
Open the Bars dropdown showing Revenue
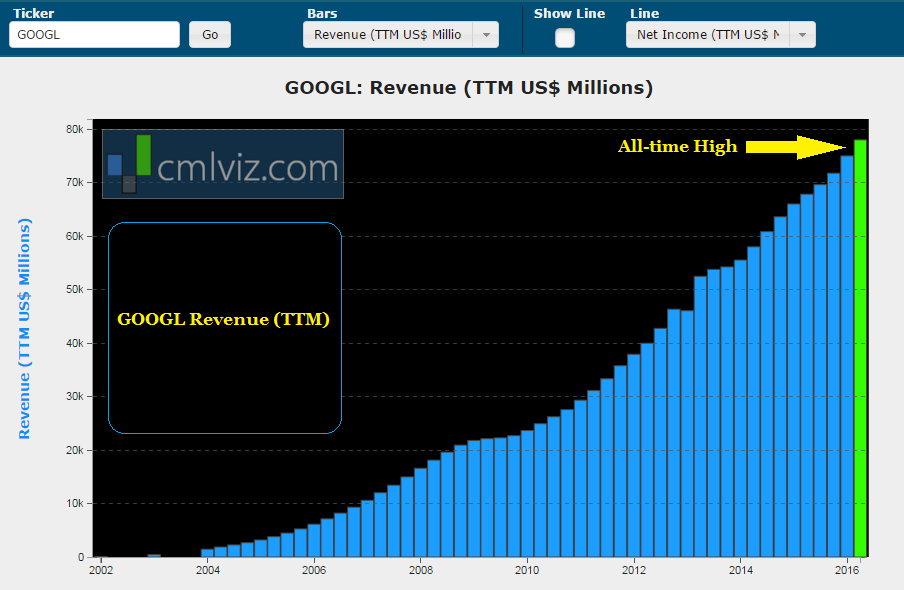coord(401,35)
